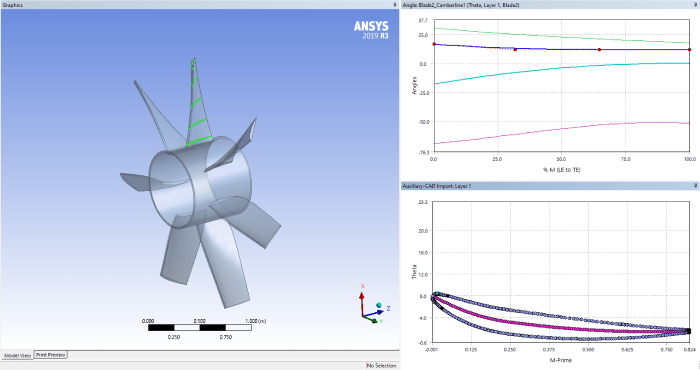Viewport: 700px width, 370px height.
Task: Select the Graphics panel title bar
Action: click(200, 4)
